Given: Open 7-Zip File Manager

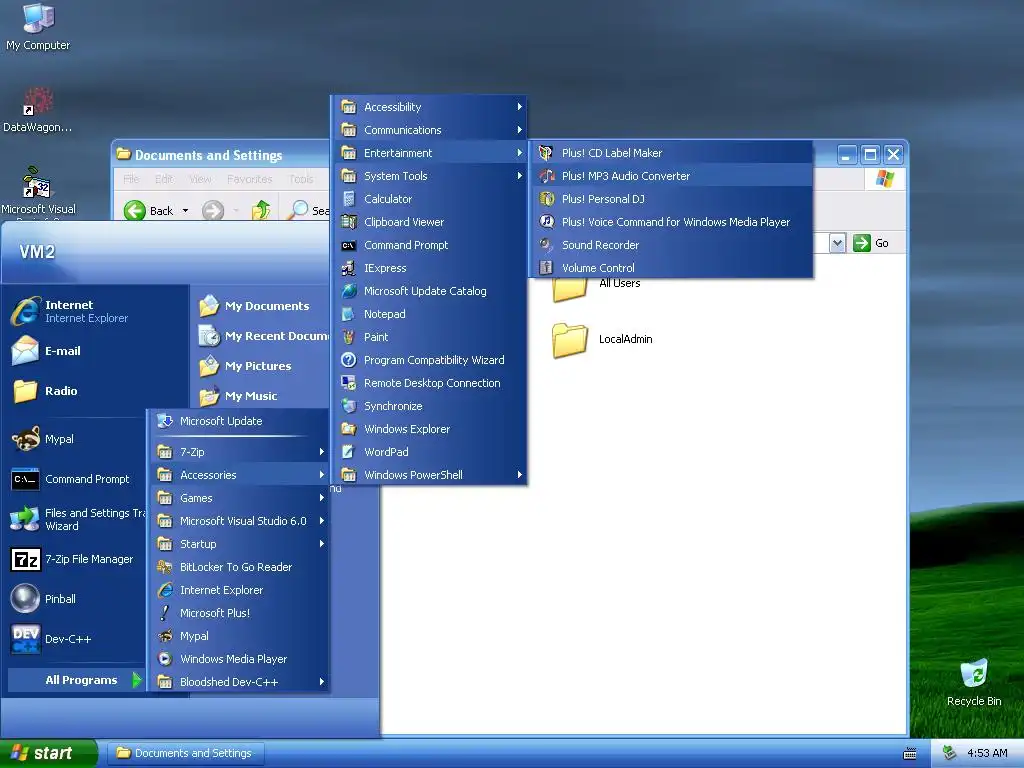Looking at the screenshot, I should pos(75,559).
